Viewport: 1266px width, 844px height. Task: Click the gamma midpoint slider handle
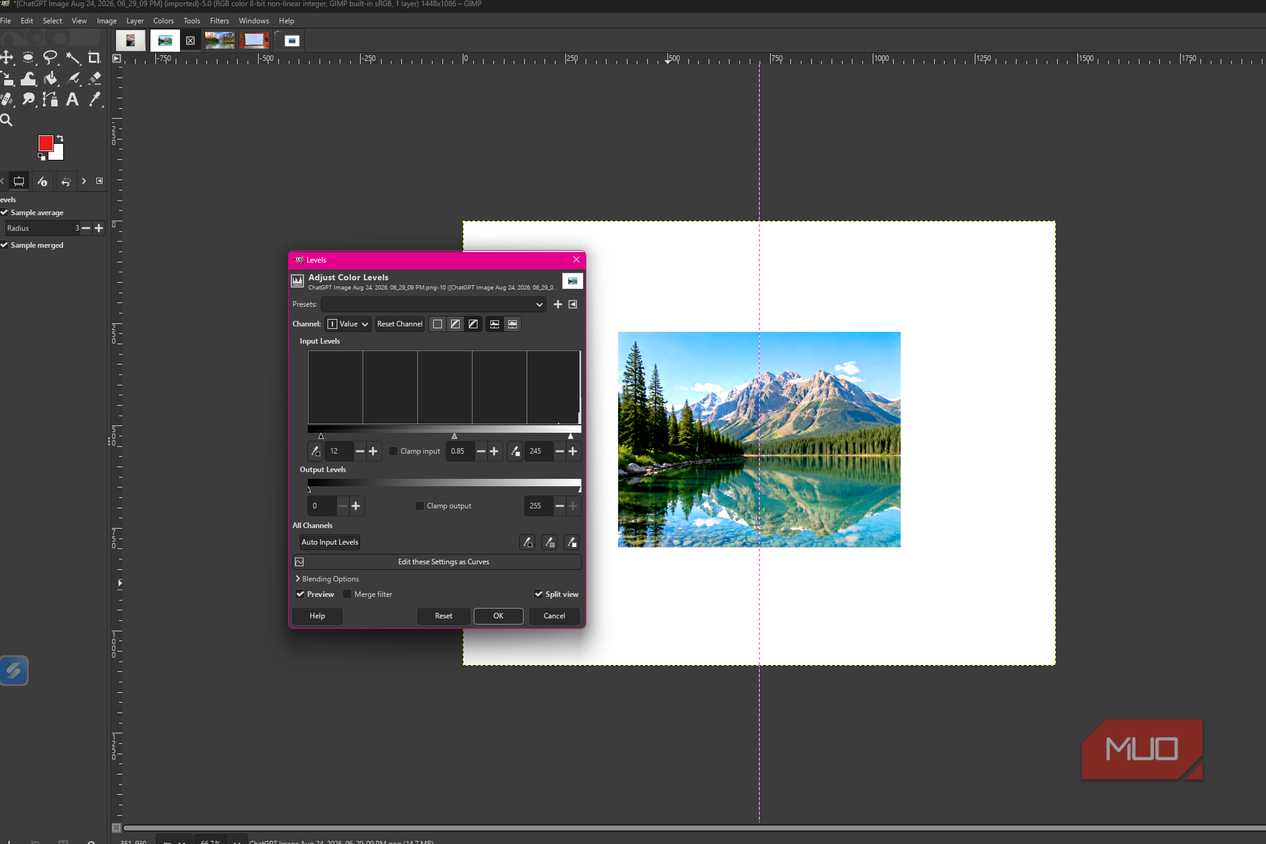tap(455, 436)
